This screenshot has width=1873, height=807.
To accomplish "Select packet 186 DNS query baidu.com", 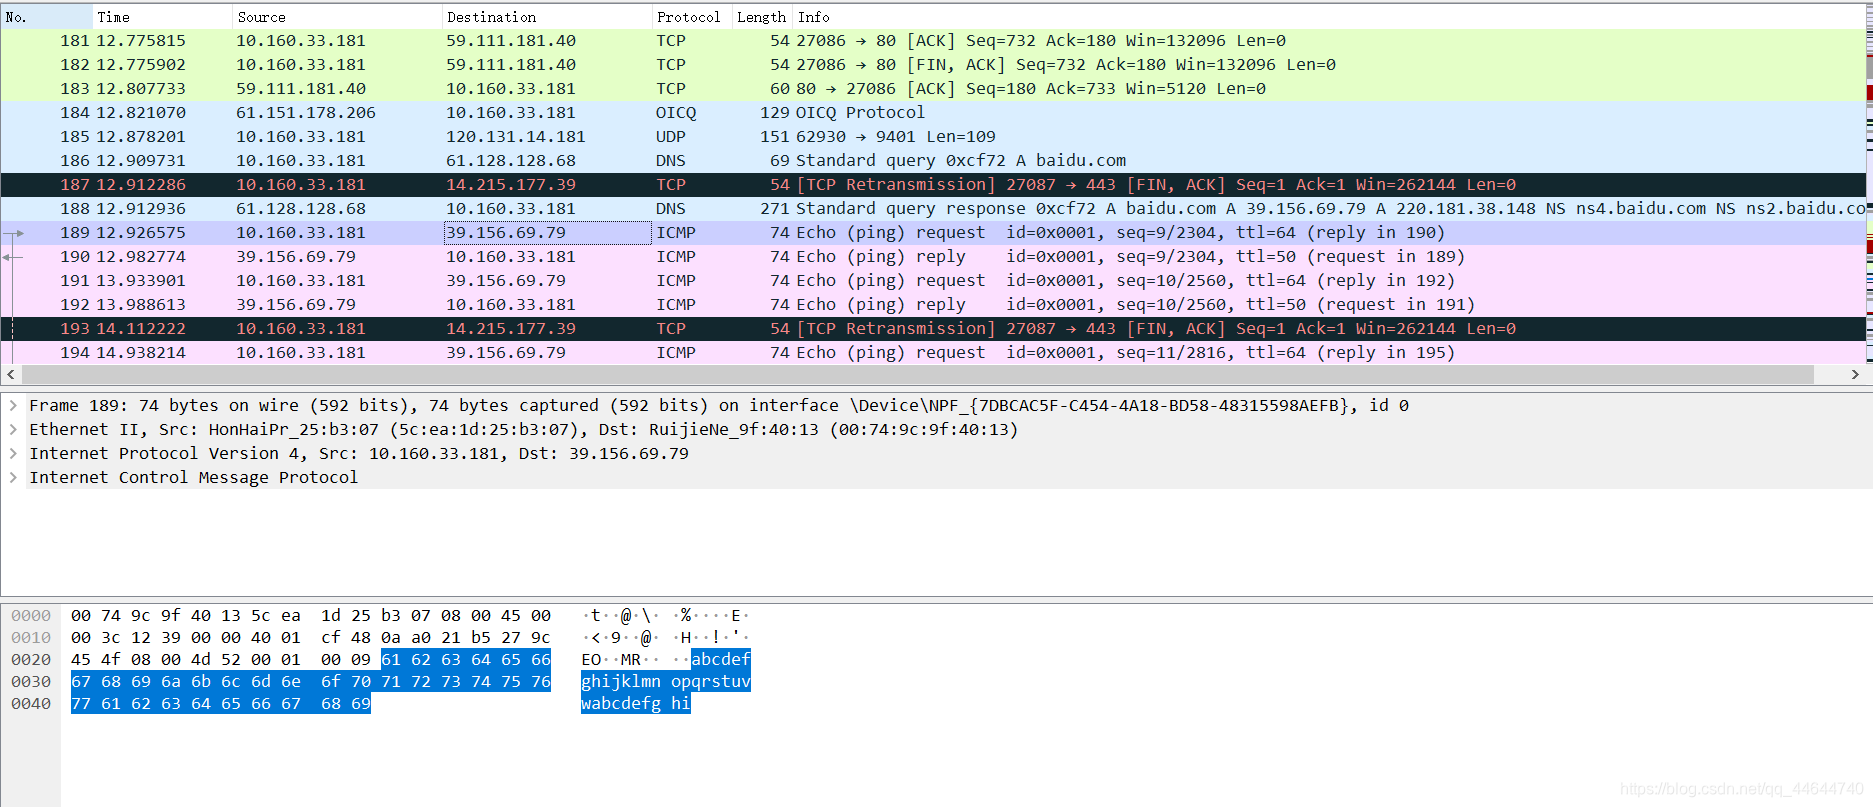I will tap(933, 161).
